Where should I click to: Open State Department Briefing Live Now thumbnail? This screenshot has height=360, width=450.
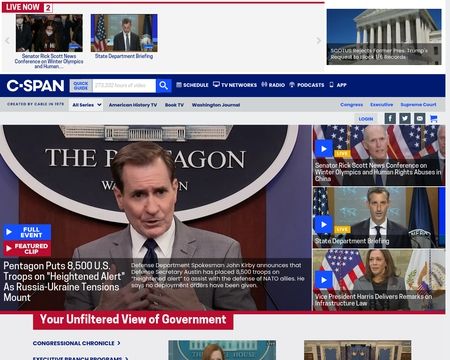pos(124,33)
